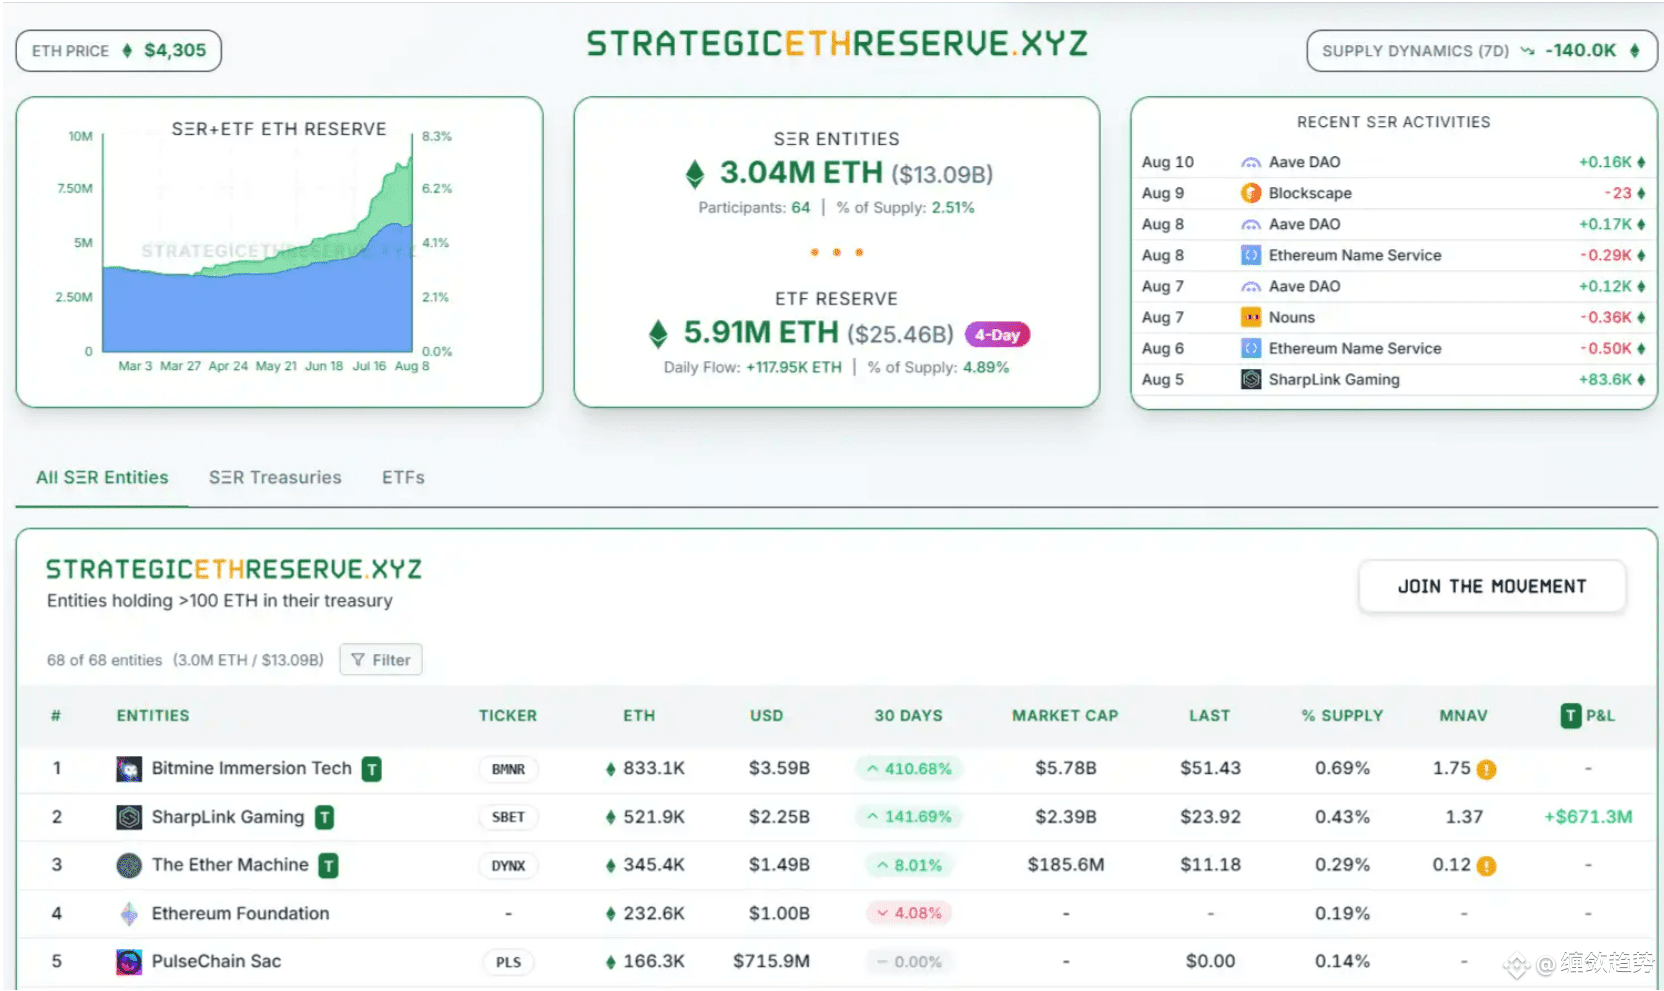Sort table by USD column header
This screenshot has width=1664, height=991.
(767, 716)
